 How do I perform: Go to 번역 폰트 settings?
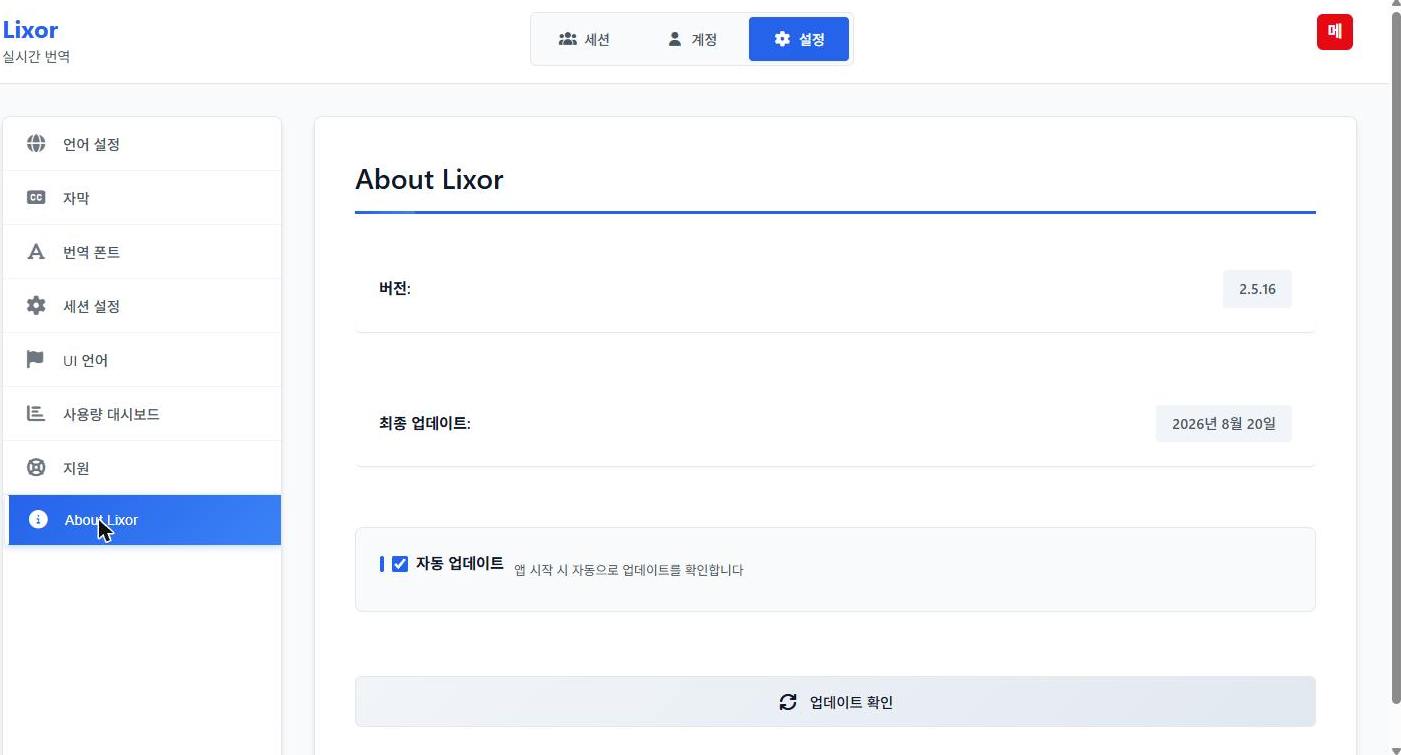142,252
